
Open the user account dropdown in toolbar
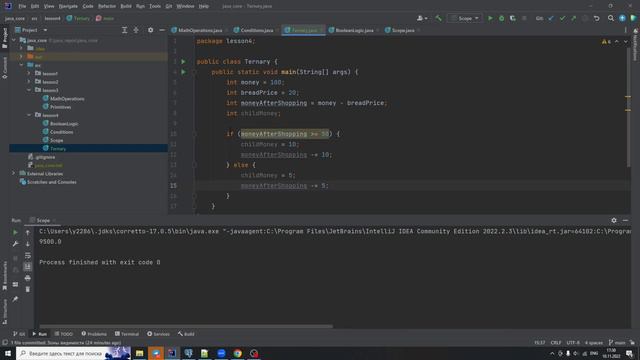[x=422, y=18]
